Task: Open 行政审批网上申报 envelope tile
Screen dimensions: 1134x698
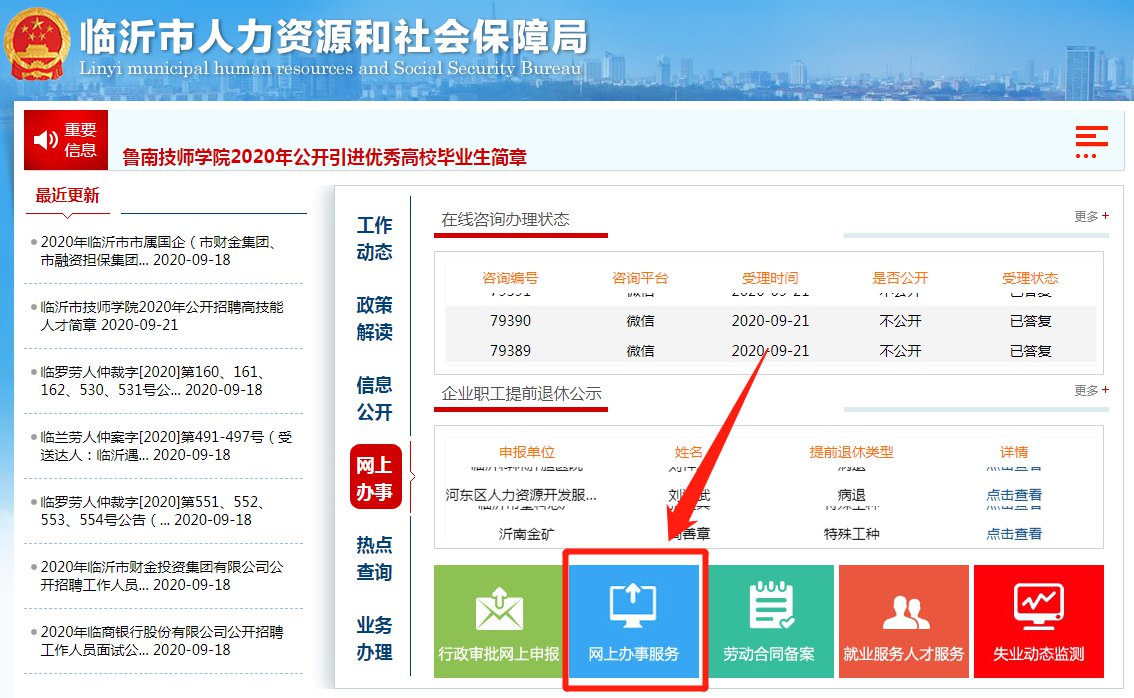Action: pyautogui.click(x=499, y=621)
